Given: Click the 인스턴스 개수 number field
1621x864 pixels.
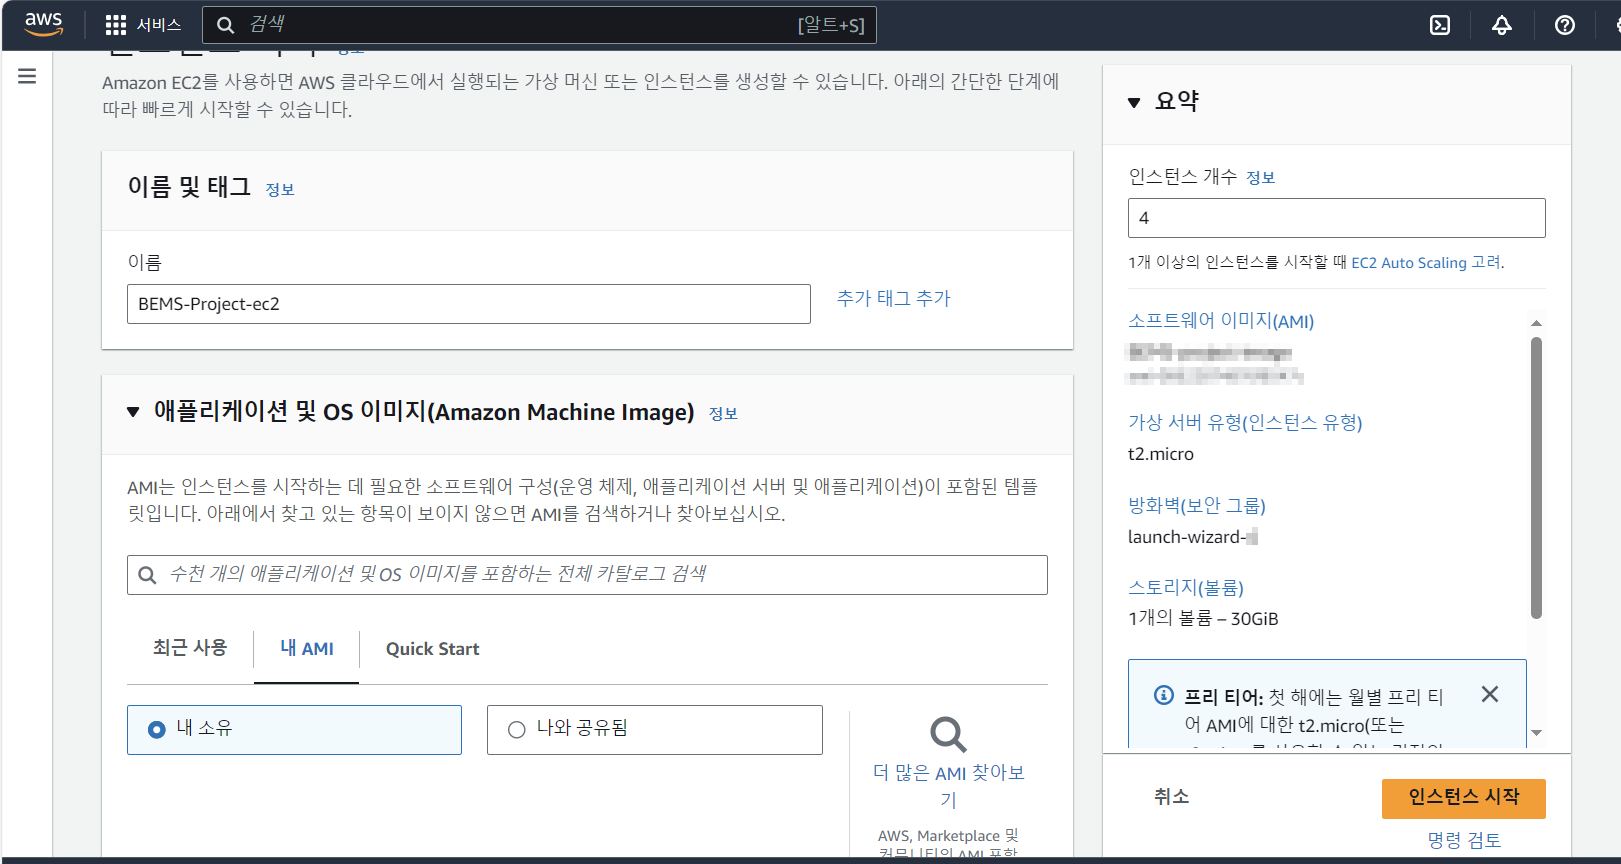Looking at the screenshot, I should (1336, 218).
